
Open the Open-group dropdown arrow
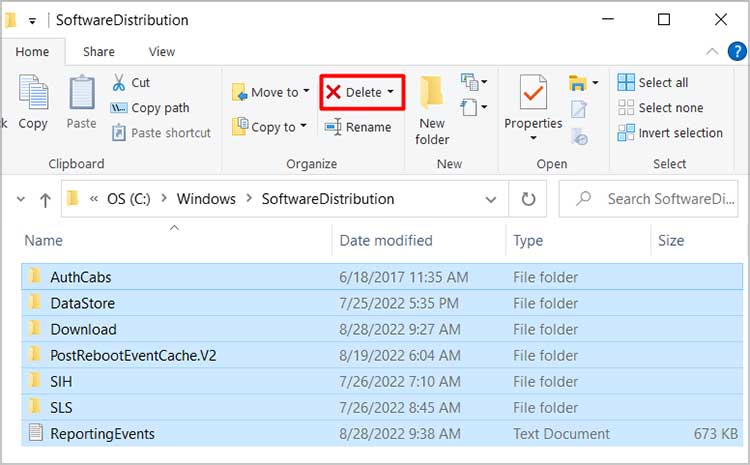[x=595, y=83]
